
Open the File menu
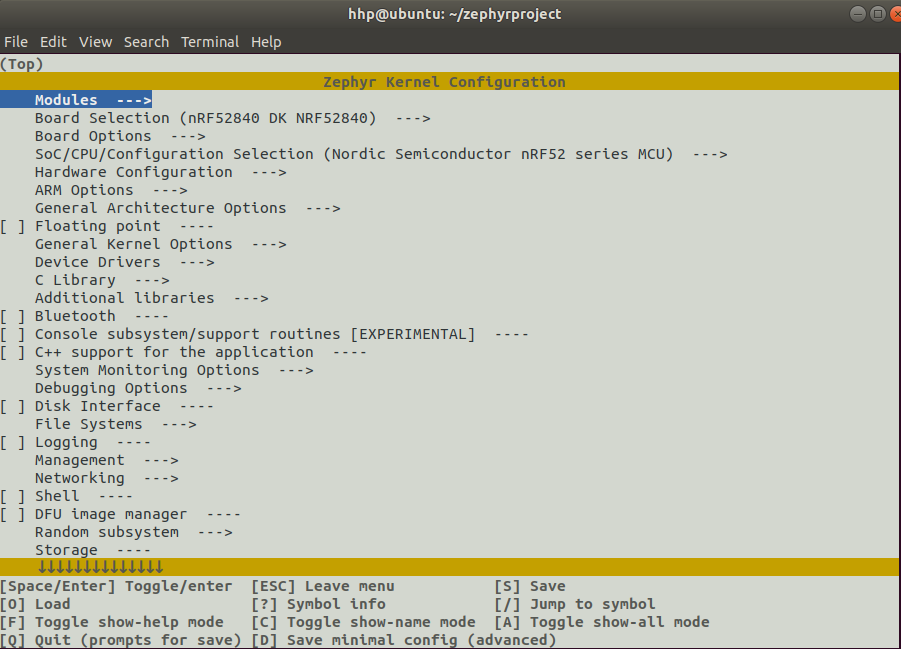coord(16,42)
